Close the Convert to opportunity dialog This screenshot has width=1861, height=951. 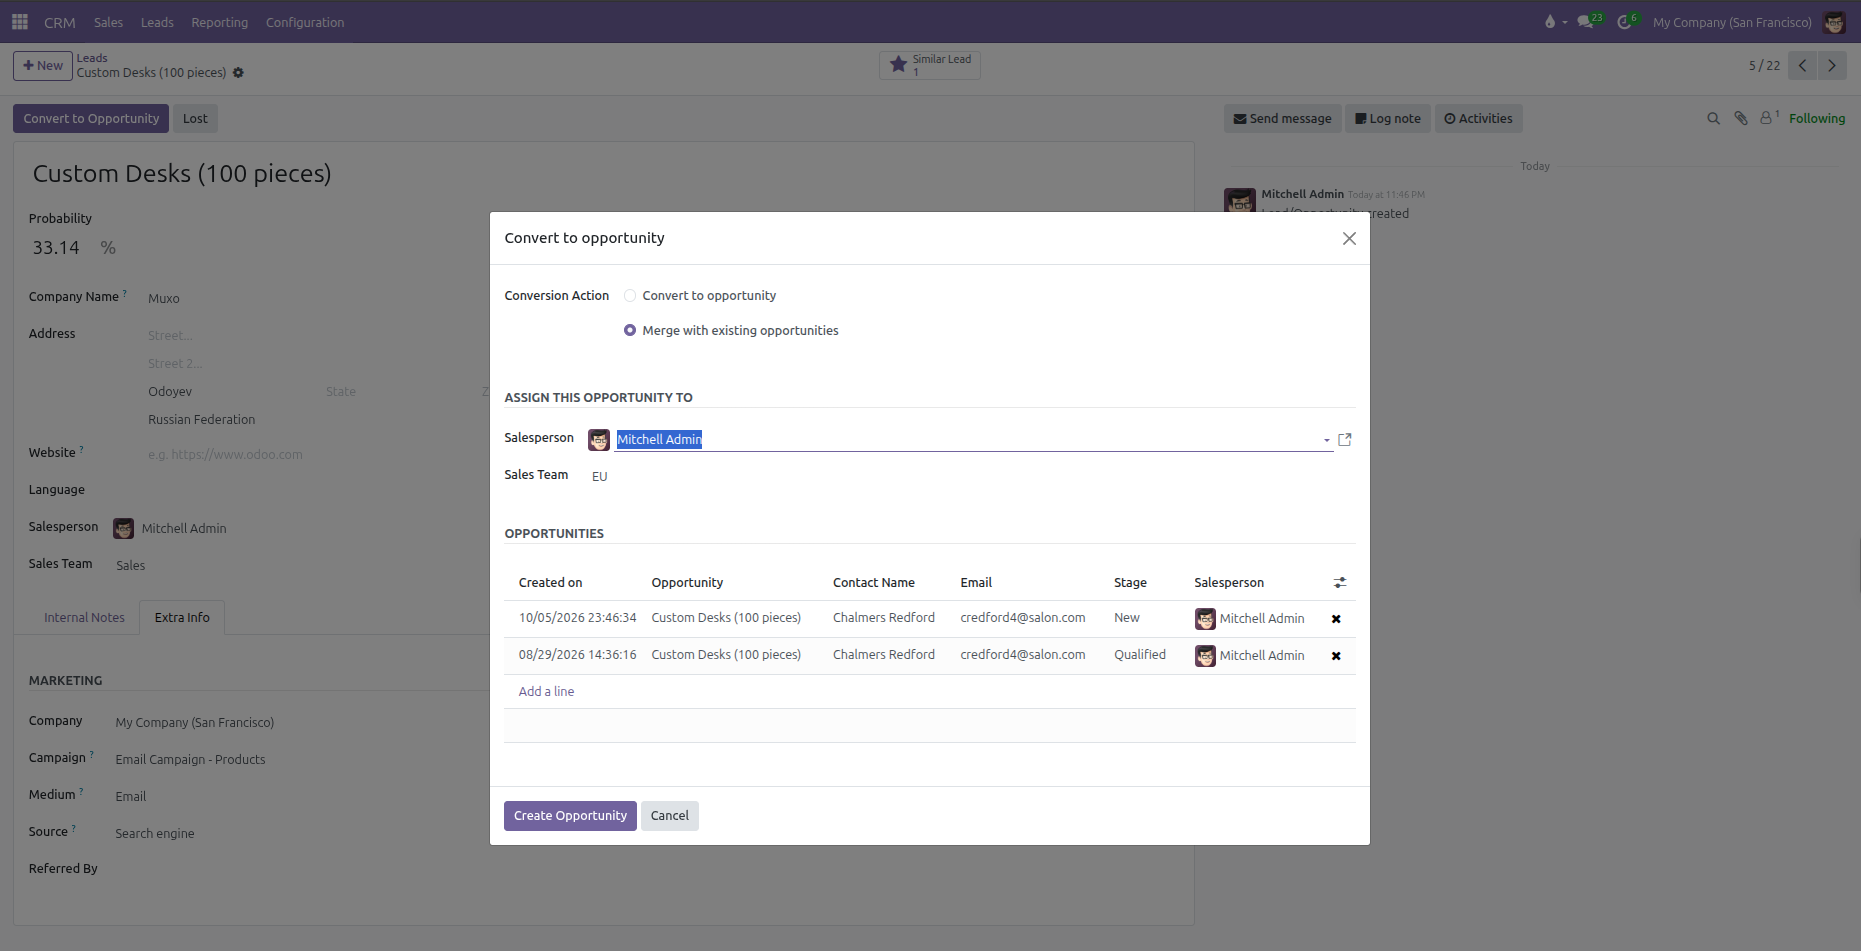click(1349, 238)
